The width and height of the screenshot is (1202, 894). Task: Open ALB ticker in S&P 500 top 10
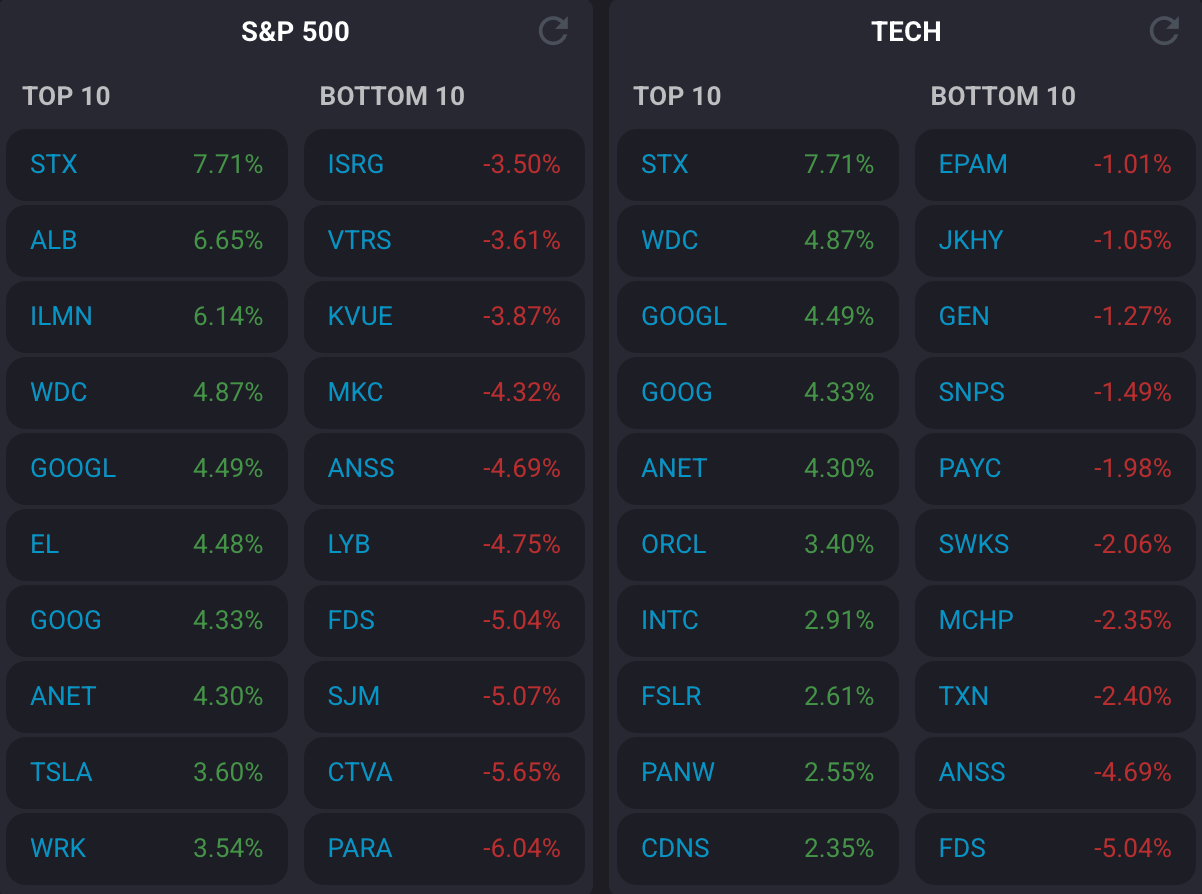(x=54, y=240)
